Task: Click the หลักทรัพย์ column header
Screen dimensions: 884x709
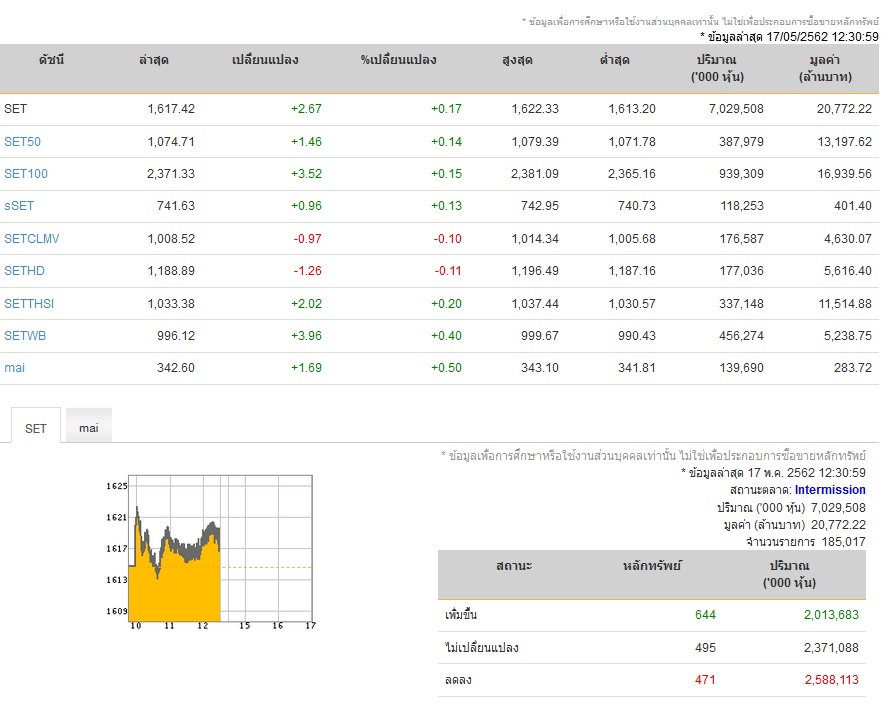Action: tap(652, 566)
